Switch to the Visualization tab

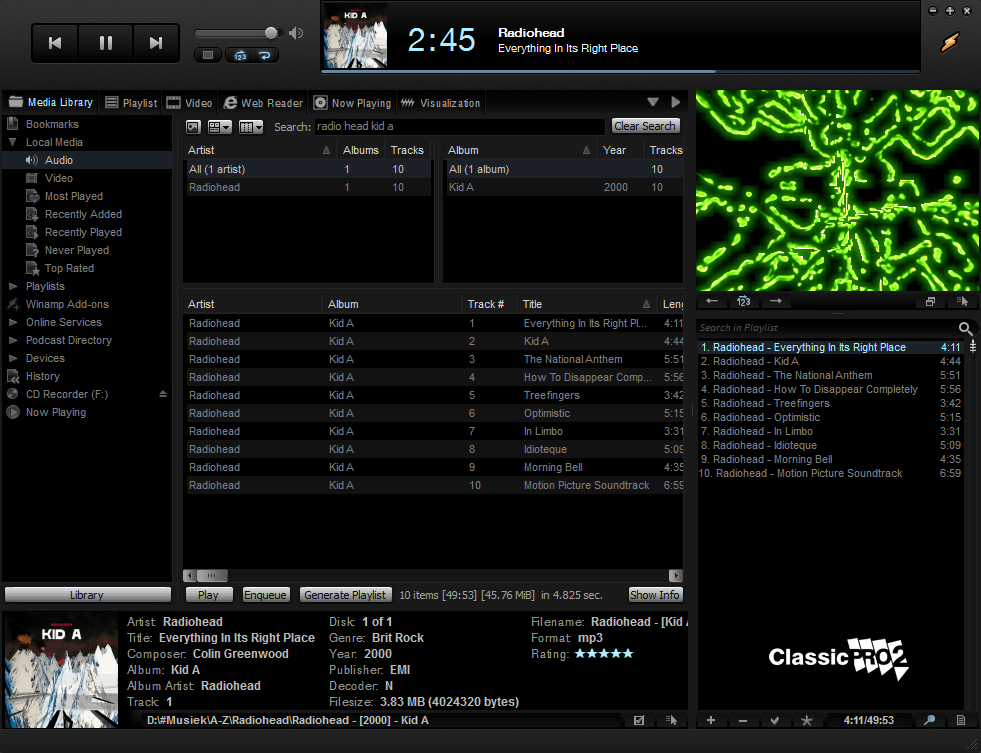pos(441,103)
